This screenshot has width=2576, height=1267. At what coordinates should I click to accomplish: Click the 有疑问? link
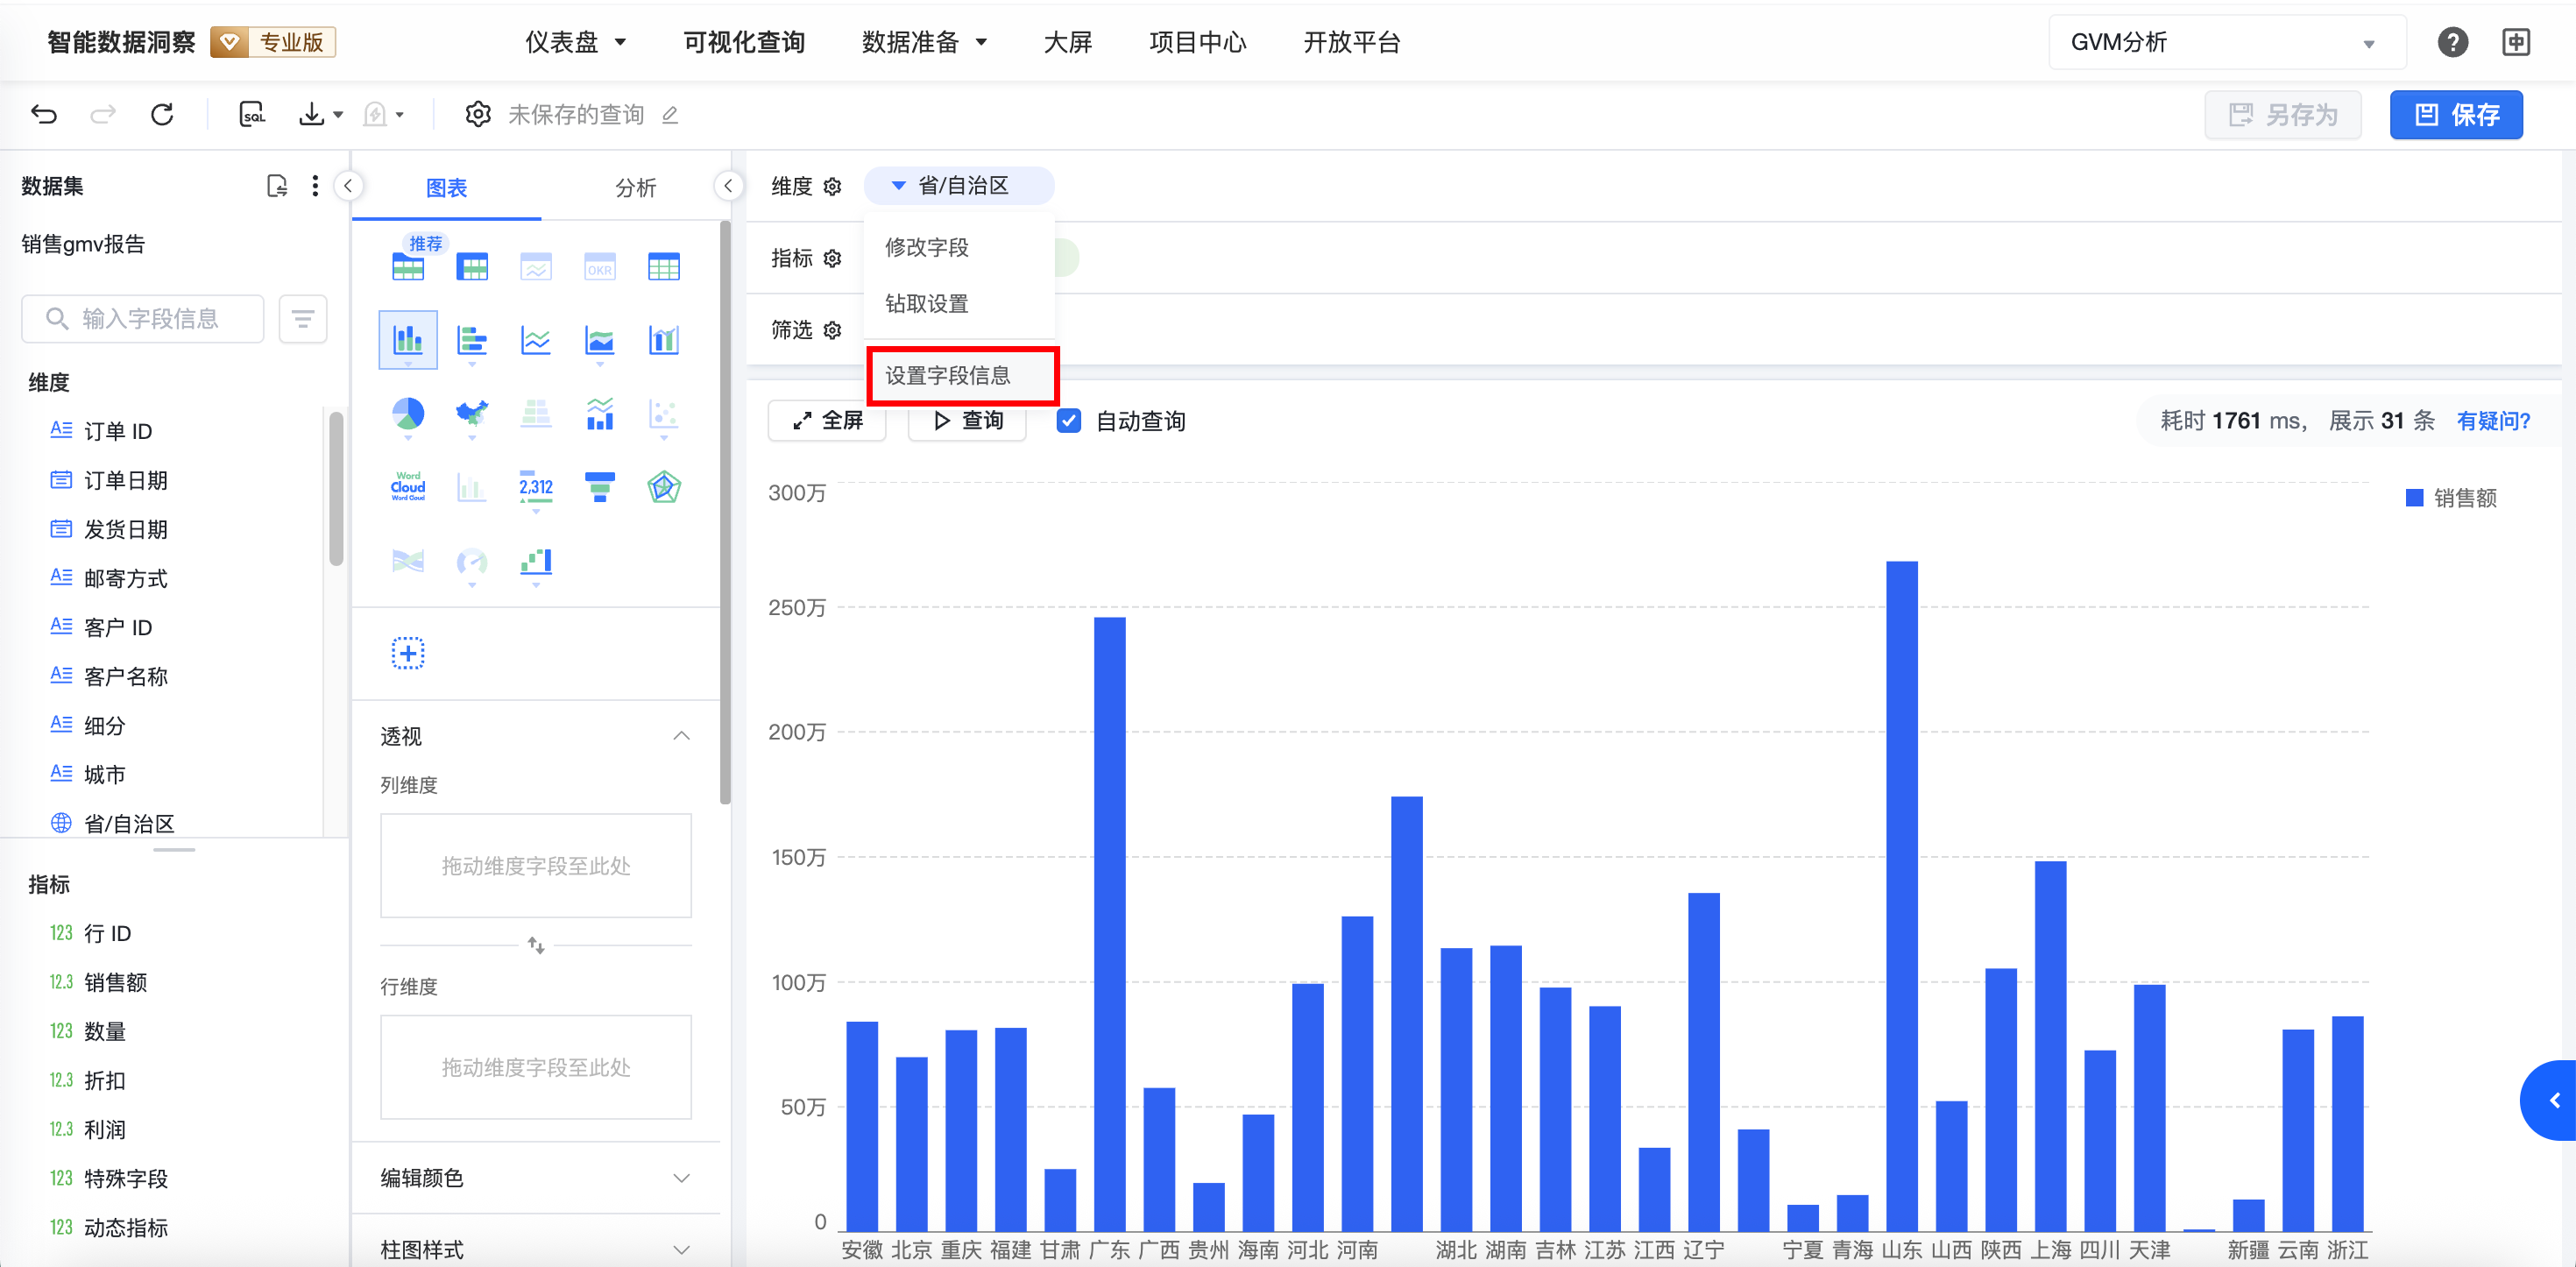(x=2492, y=421)
